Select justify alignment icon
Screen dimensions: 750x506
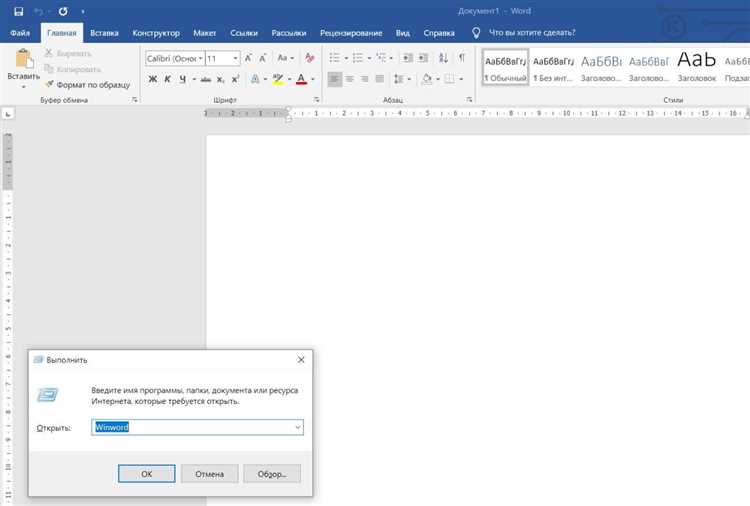coord(380,79)
